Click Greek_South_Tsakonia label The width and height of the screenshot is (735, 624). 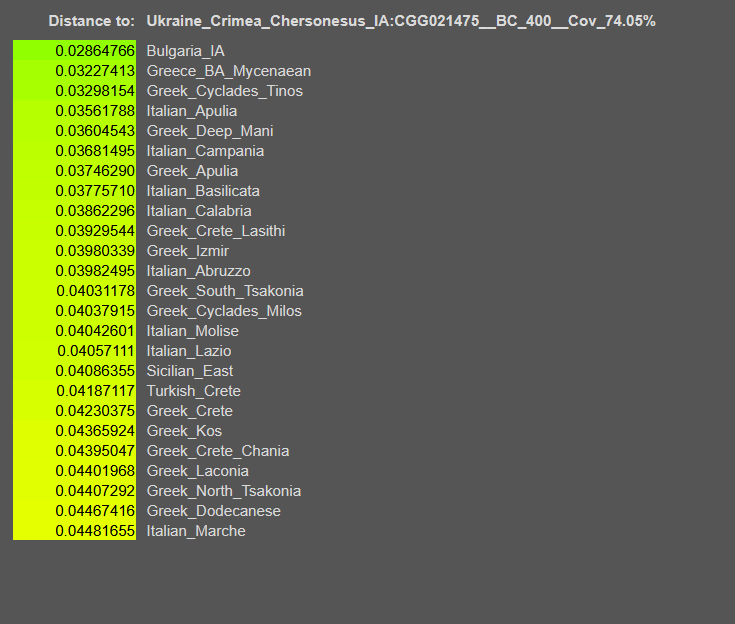click(x=225, y=291)
